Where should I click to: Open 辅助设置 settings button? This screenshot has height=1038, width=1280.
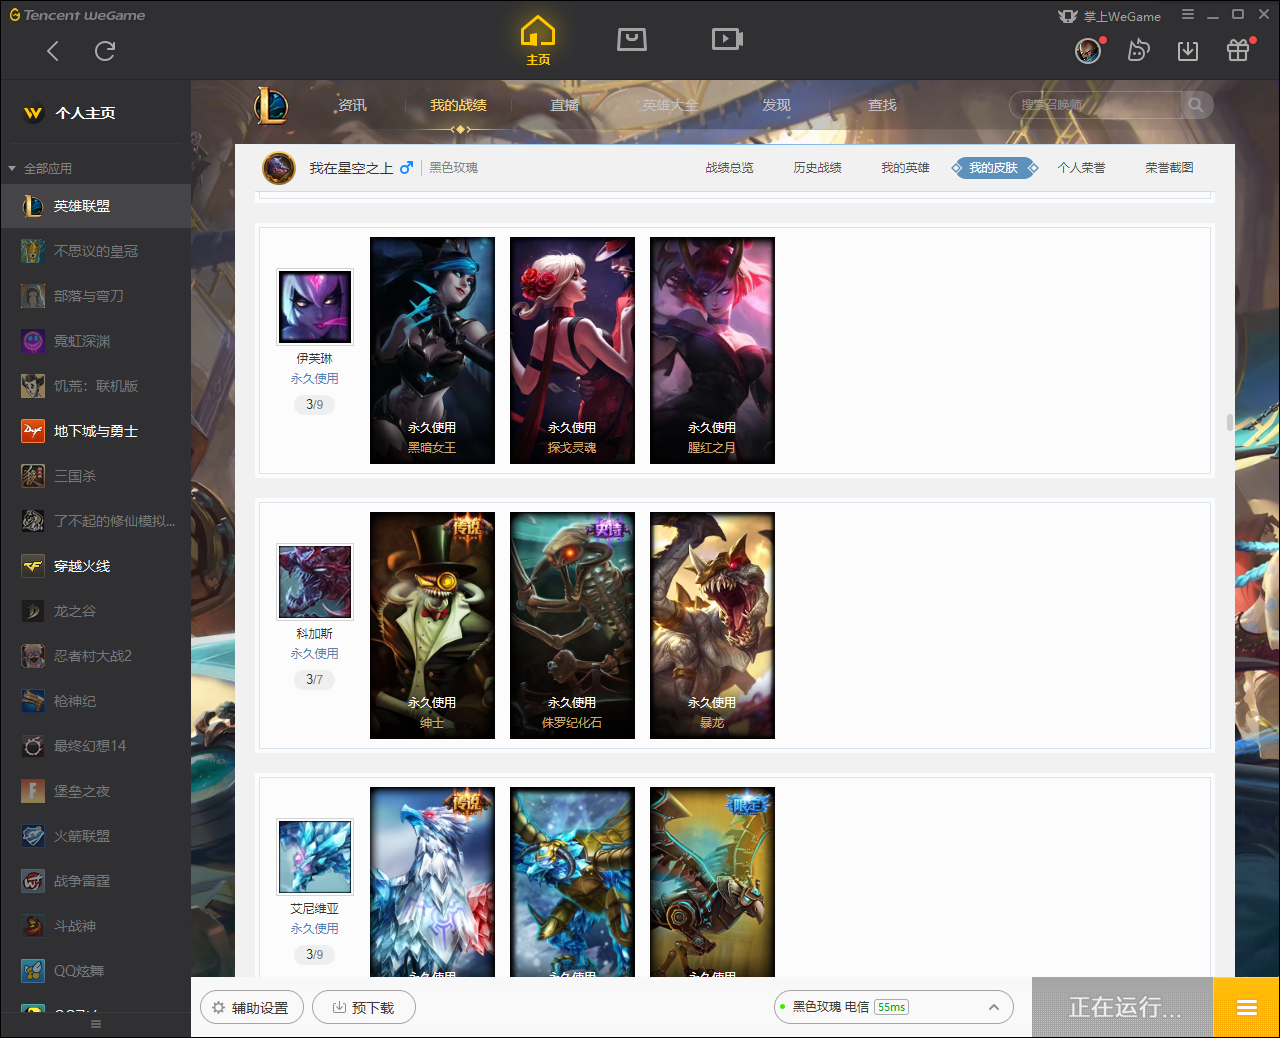tap(251, 1007)
